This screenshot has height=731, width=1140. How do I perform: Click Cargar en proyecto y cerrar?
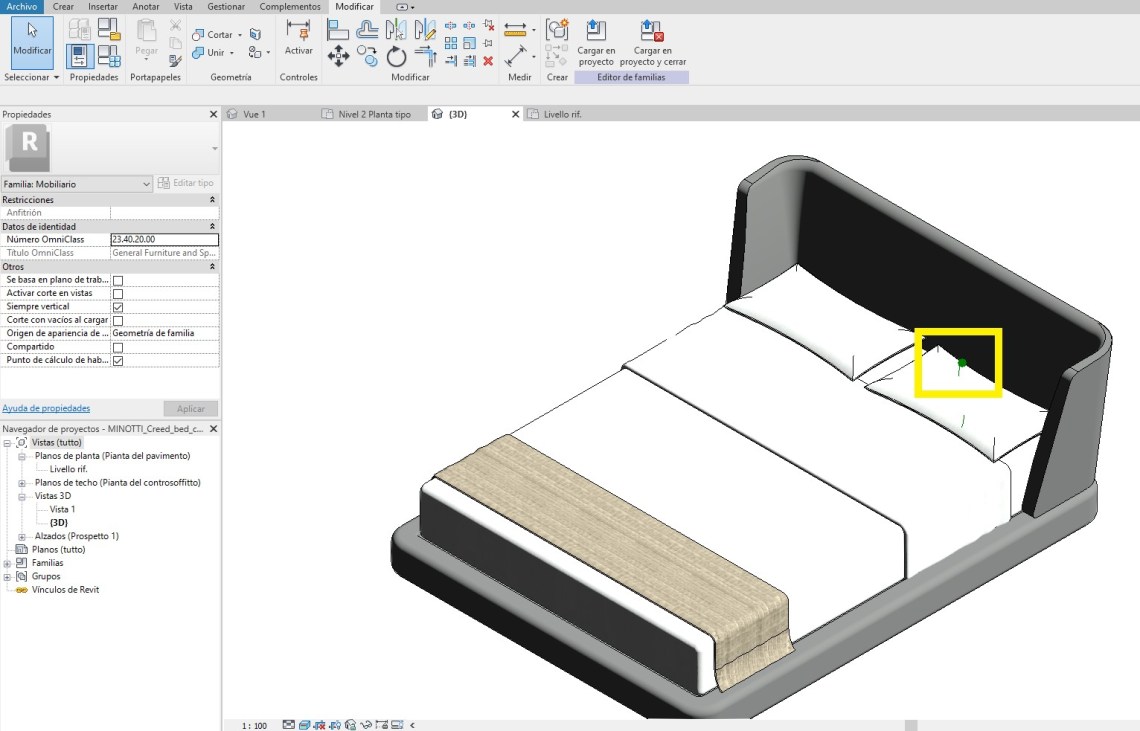652,40
